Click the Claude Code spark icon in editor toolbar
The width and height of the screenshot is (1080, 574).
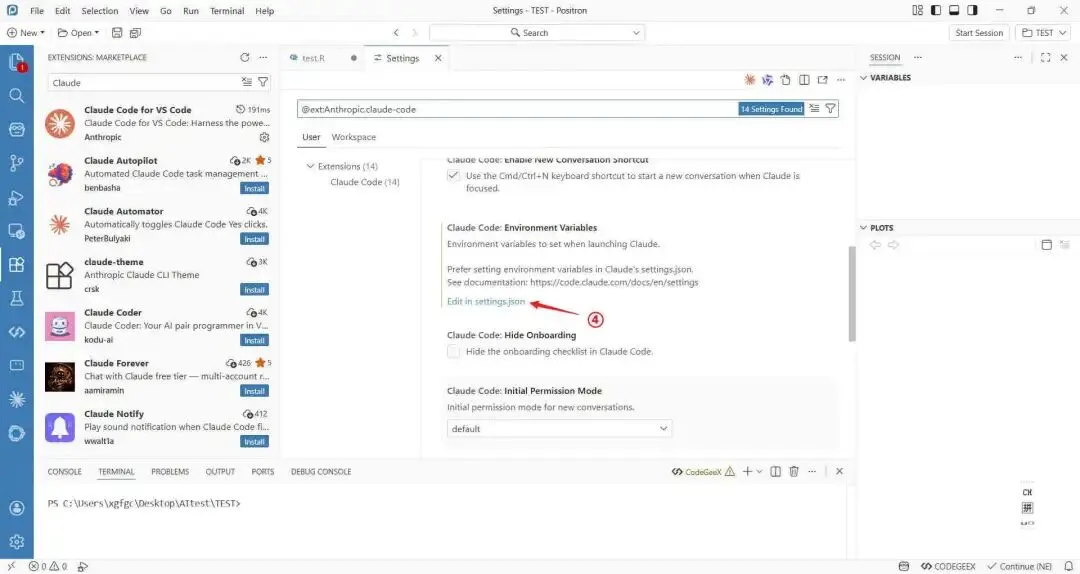click(749, 80)
